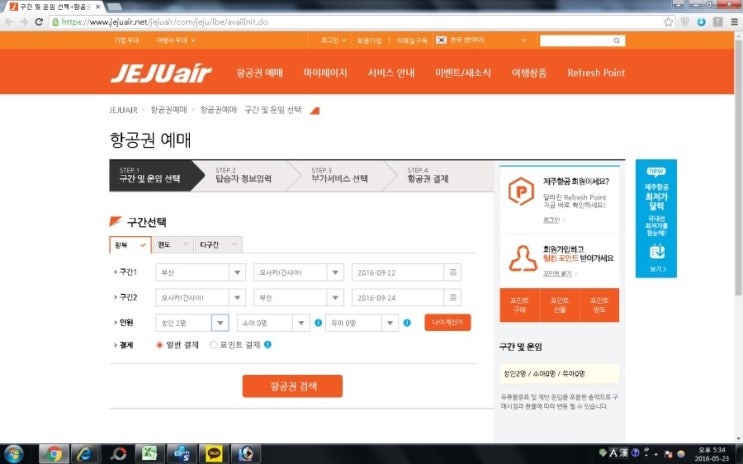Click 기업 우대 link in the top bar
This screenshot has height=464, width=743.
(x=127, y=40)
